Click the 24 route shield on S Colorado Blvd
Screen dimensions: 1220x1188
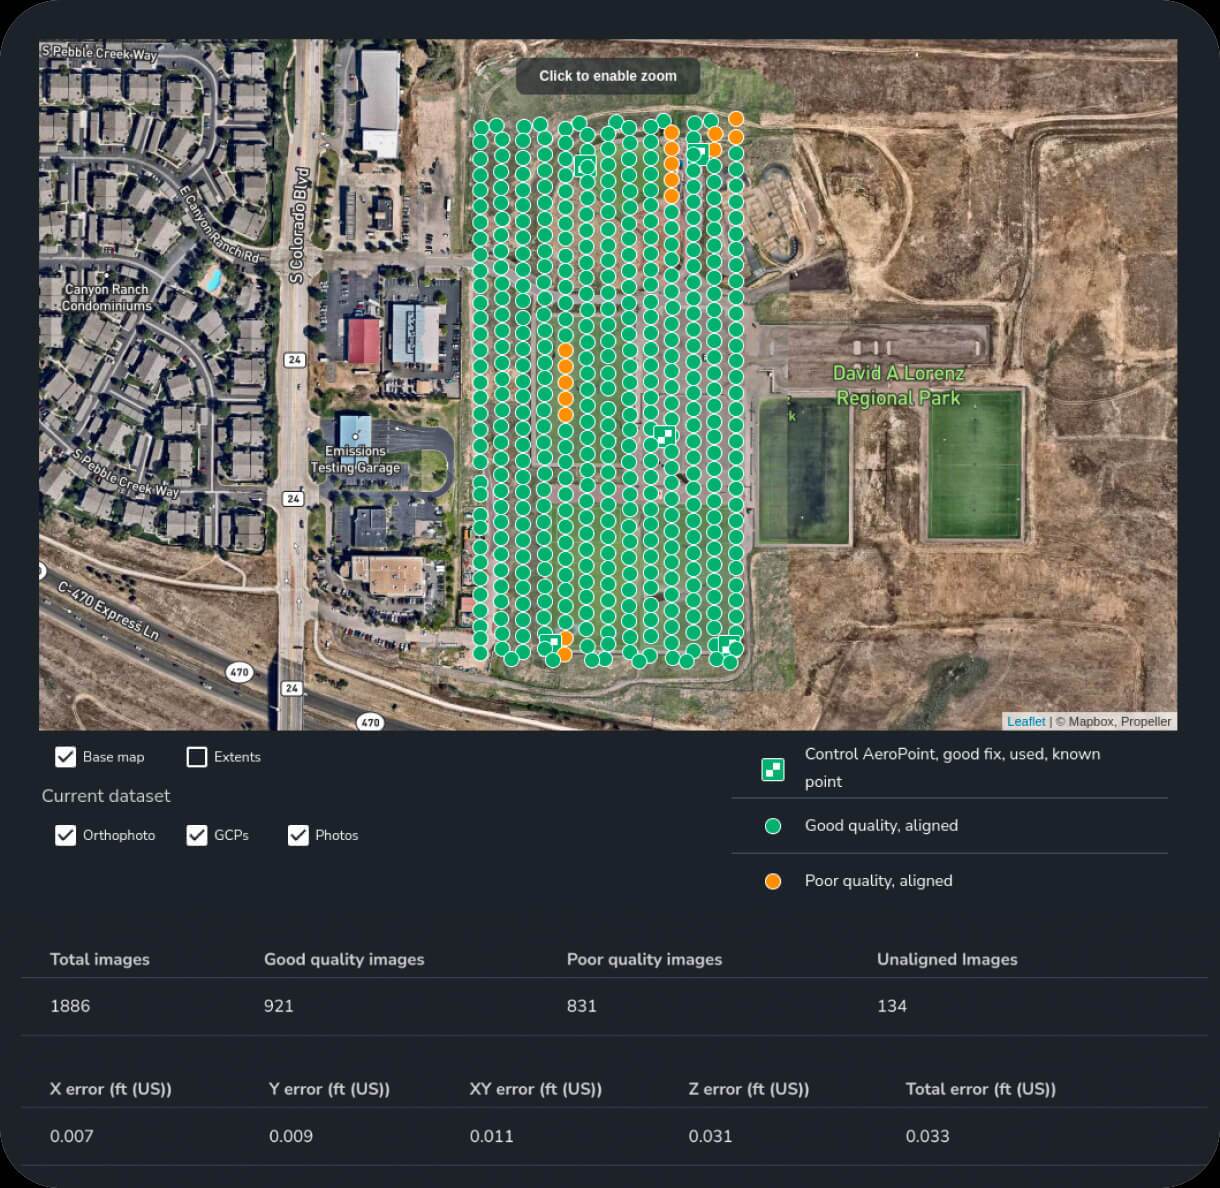click(x=295, y=360)
